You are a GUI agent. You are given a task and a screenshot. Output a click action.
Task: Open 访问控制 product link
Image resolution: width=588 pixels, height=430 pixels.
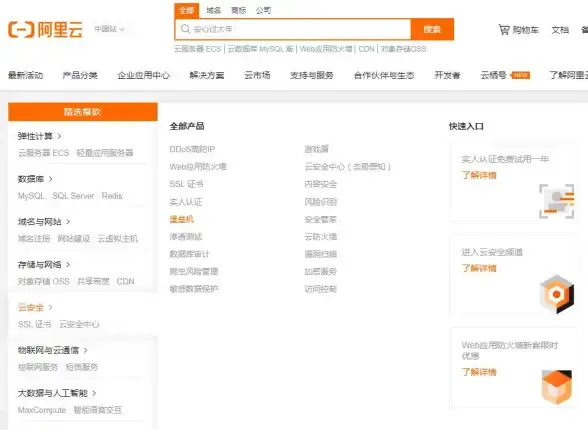(321, 289)
